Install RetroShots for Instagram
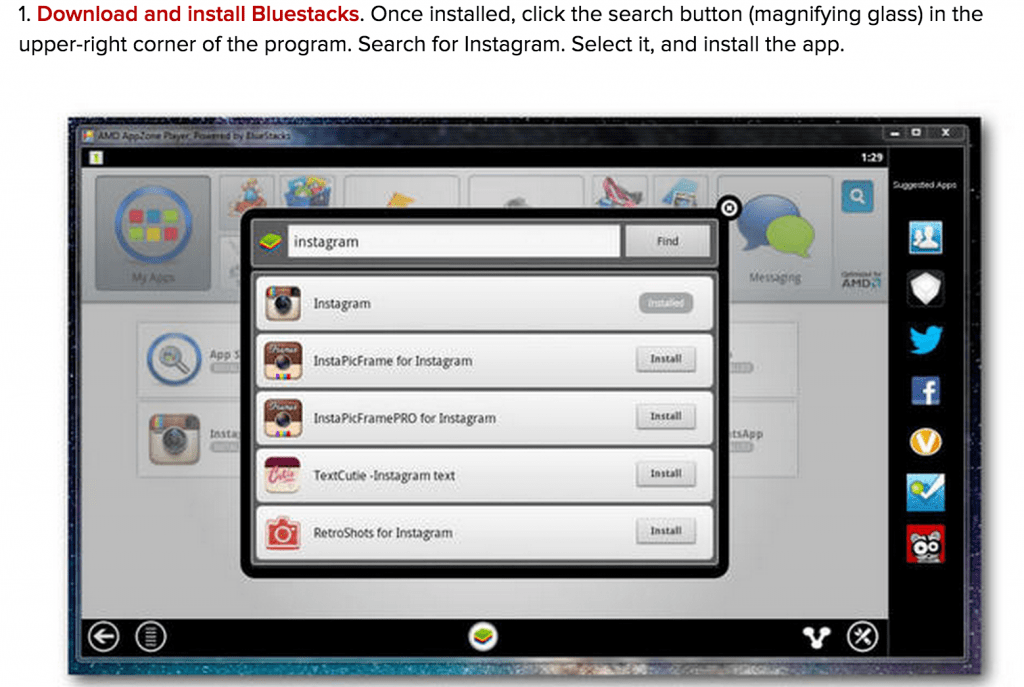The height and width of the screenshot is (687, 1024). click(665, 531)
